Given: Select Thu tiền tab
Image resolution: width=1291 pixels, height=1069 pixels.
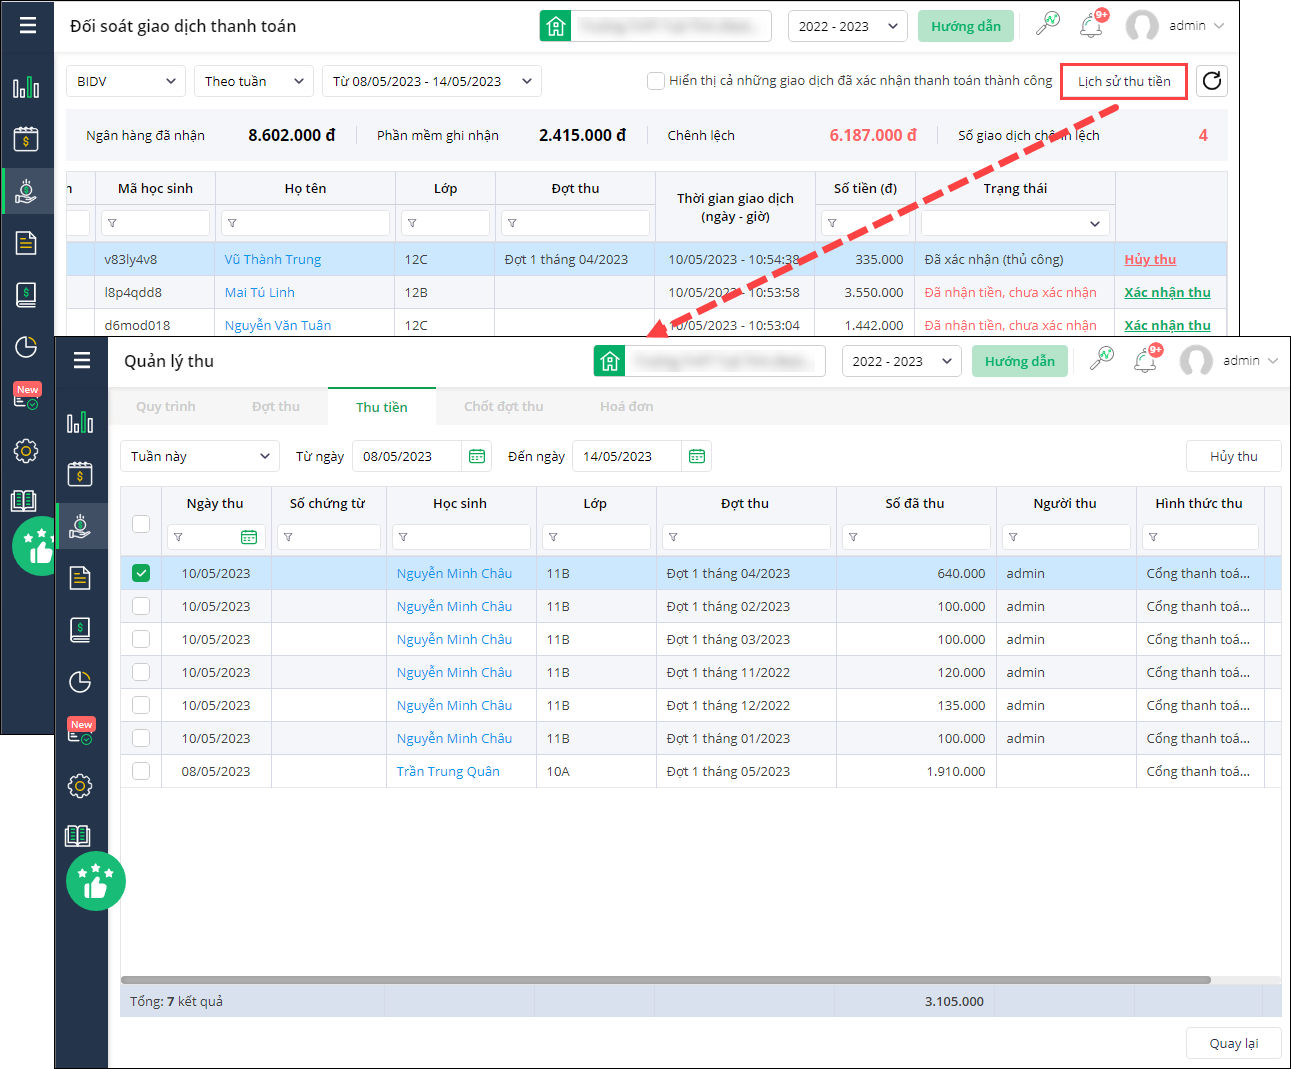Looking at the screenshot, I should [382, 407].
